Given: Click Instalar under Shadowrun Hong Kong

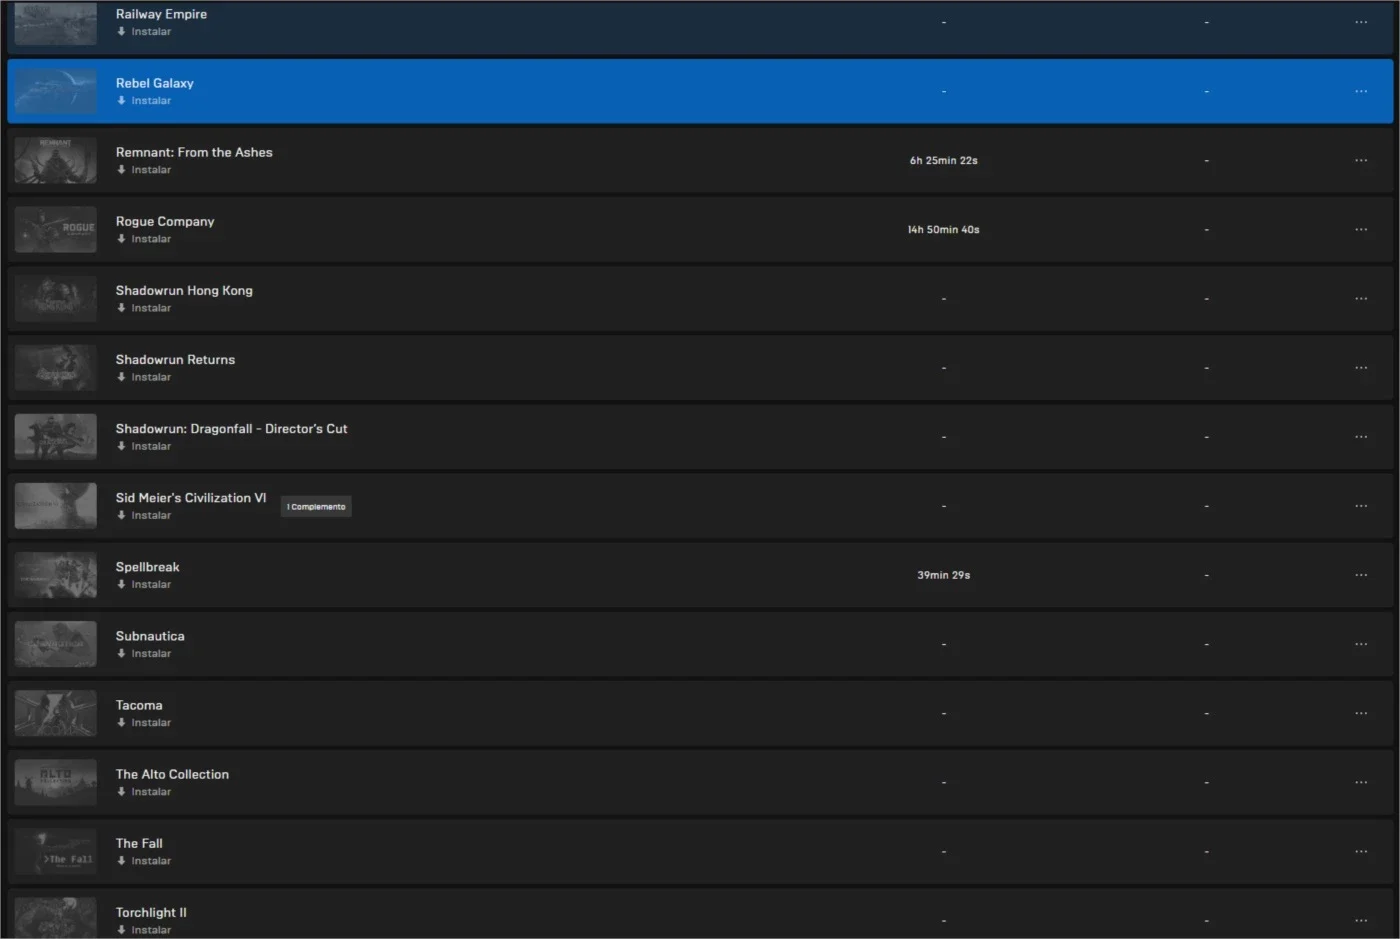Looking at the screenshot, I should point(144,308).
